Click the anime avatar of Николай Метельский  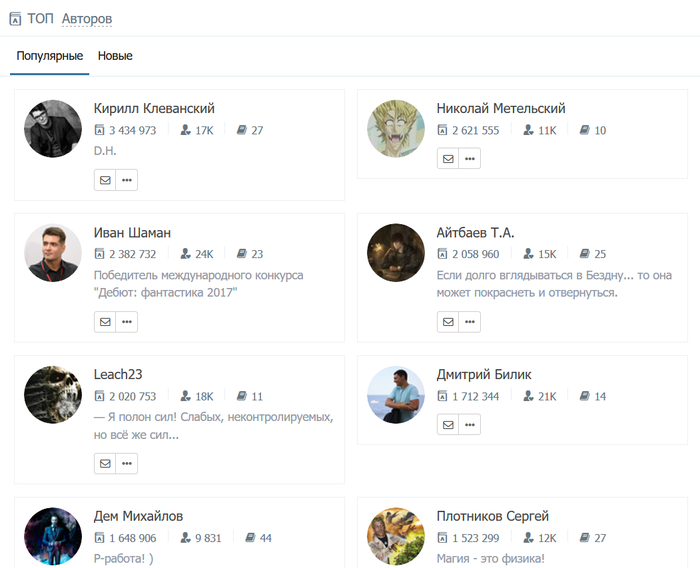tap(396, 129)
